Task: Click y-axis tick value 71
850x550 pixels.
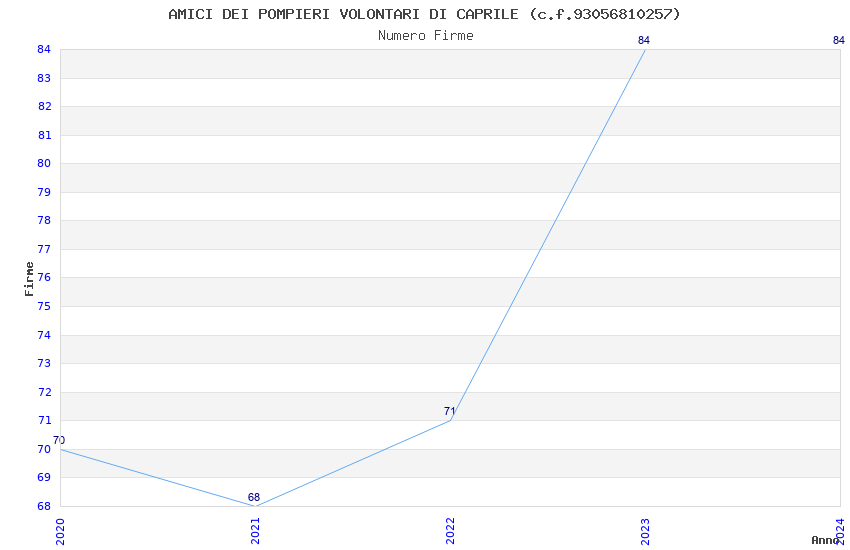Action: coord(44,420)
